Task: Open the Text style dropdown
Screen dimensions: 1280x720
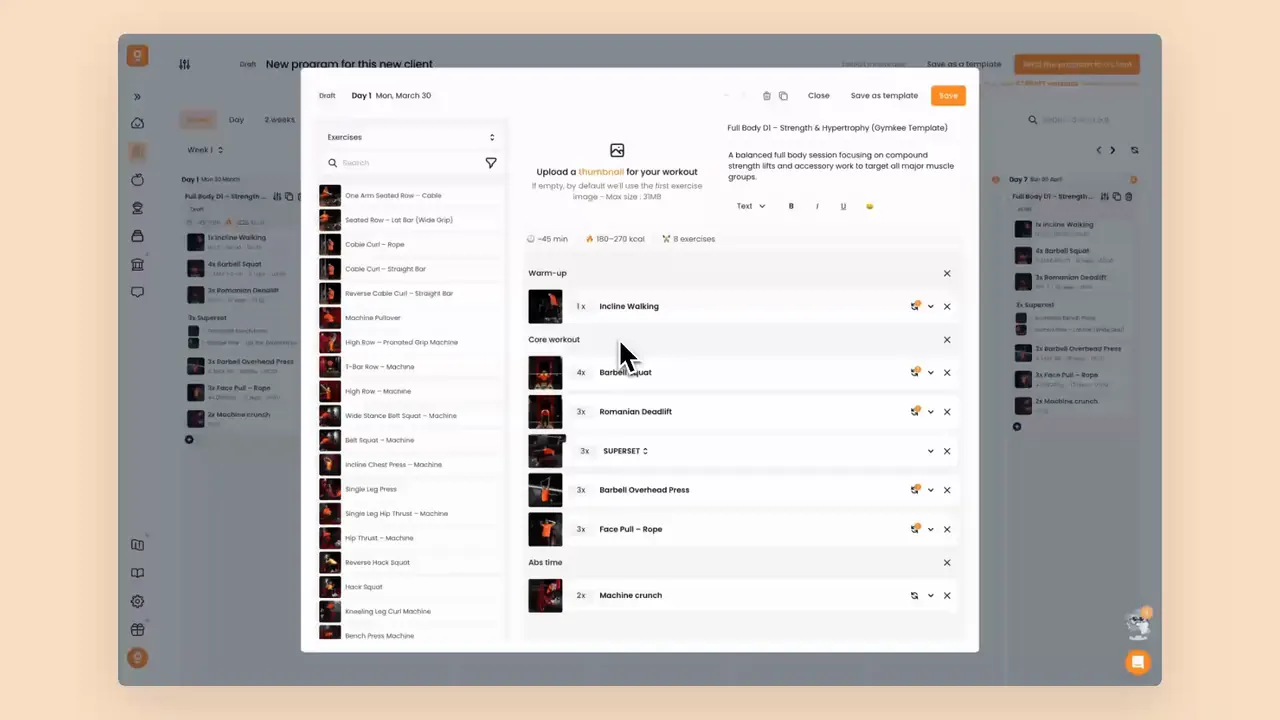Action: tap(751, 206)
